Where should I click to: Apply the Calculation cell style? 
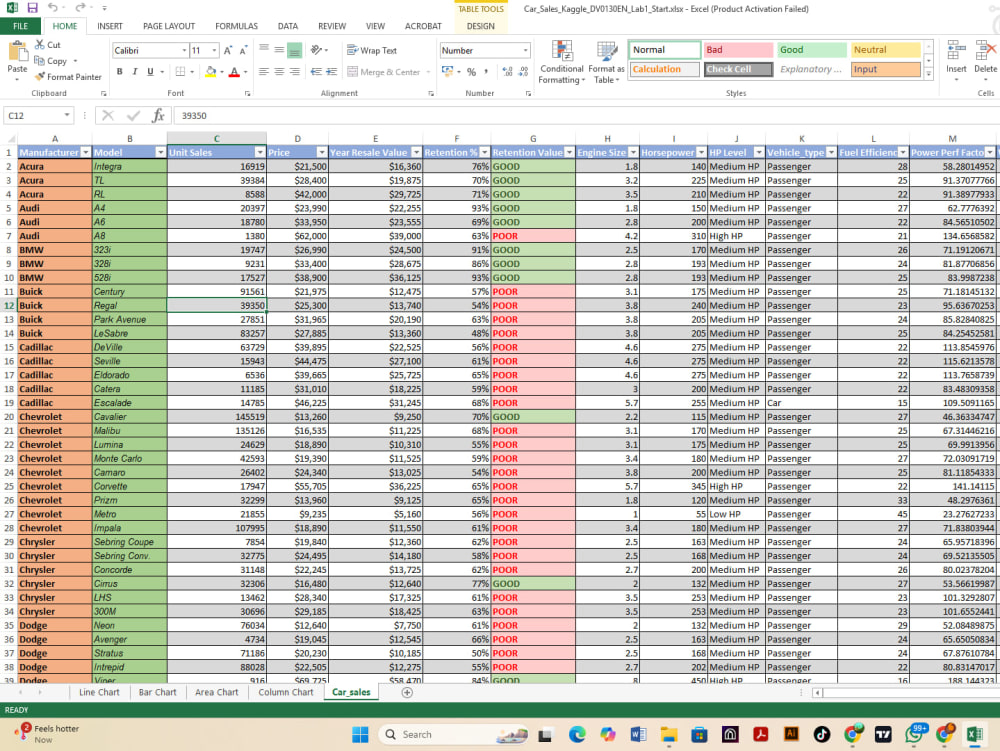pos(665,69)
